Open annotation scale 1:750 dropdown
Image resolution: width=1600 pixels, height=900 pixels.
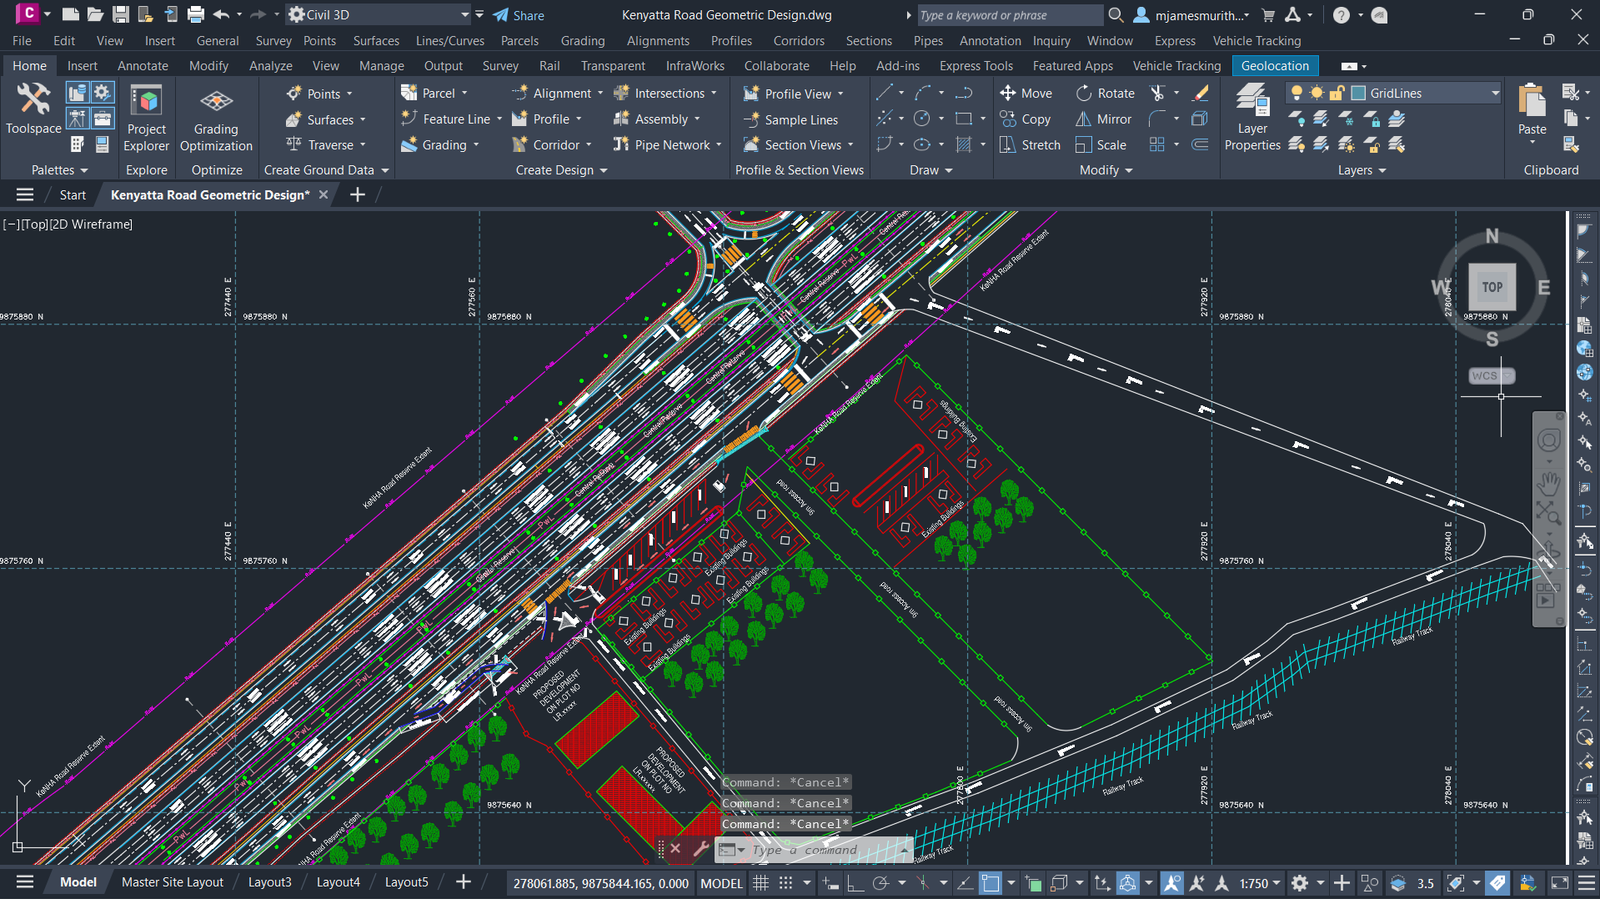1260,883
